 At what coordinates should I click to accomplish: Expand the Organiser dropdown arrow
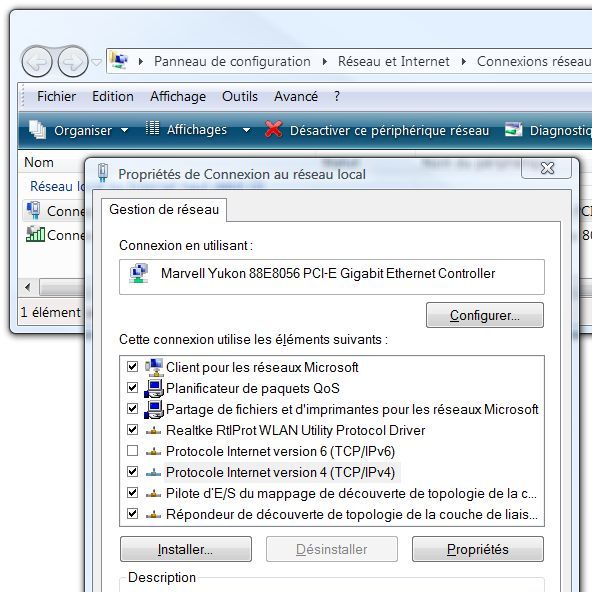(124, 131)
